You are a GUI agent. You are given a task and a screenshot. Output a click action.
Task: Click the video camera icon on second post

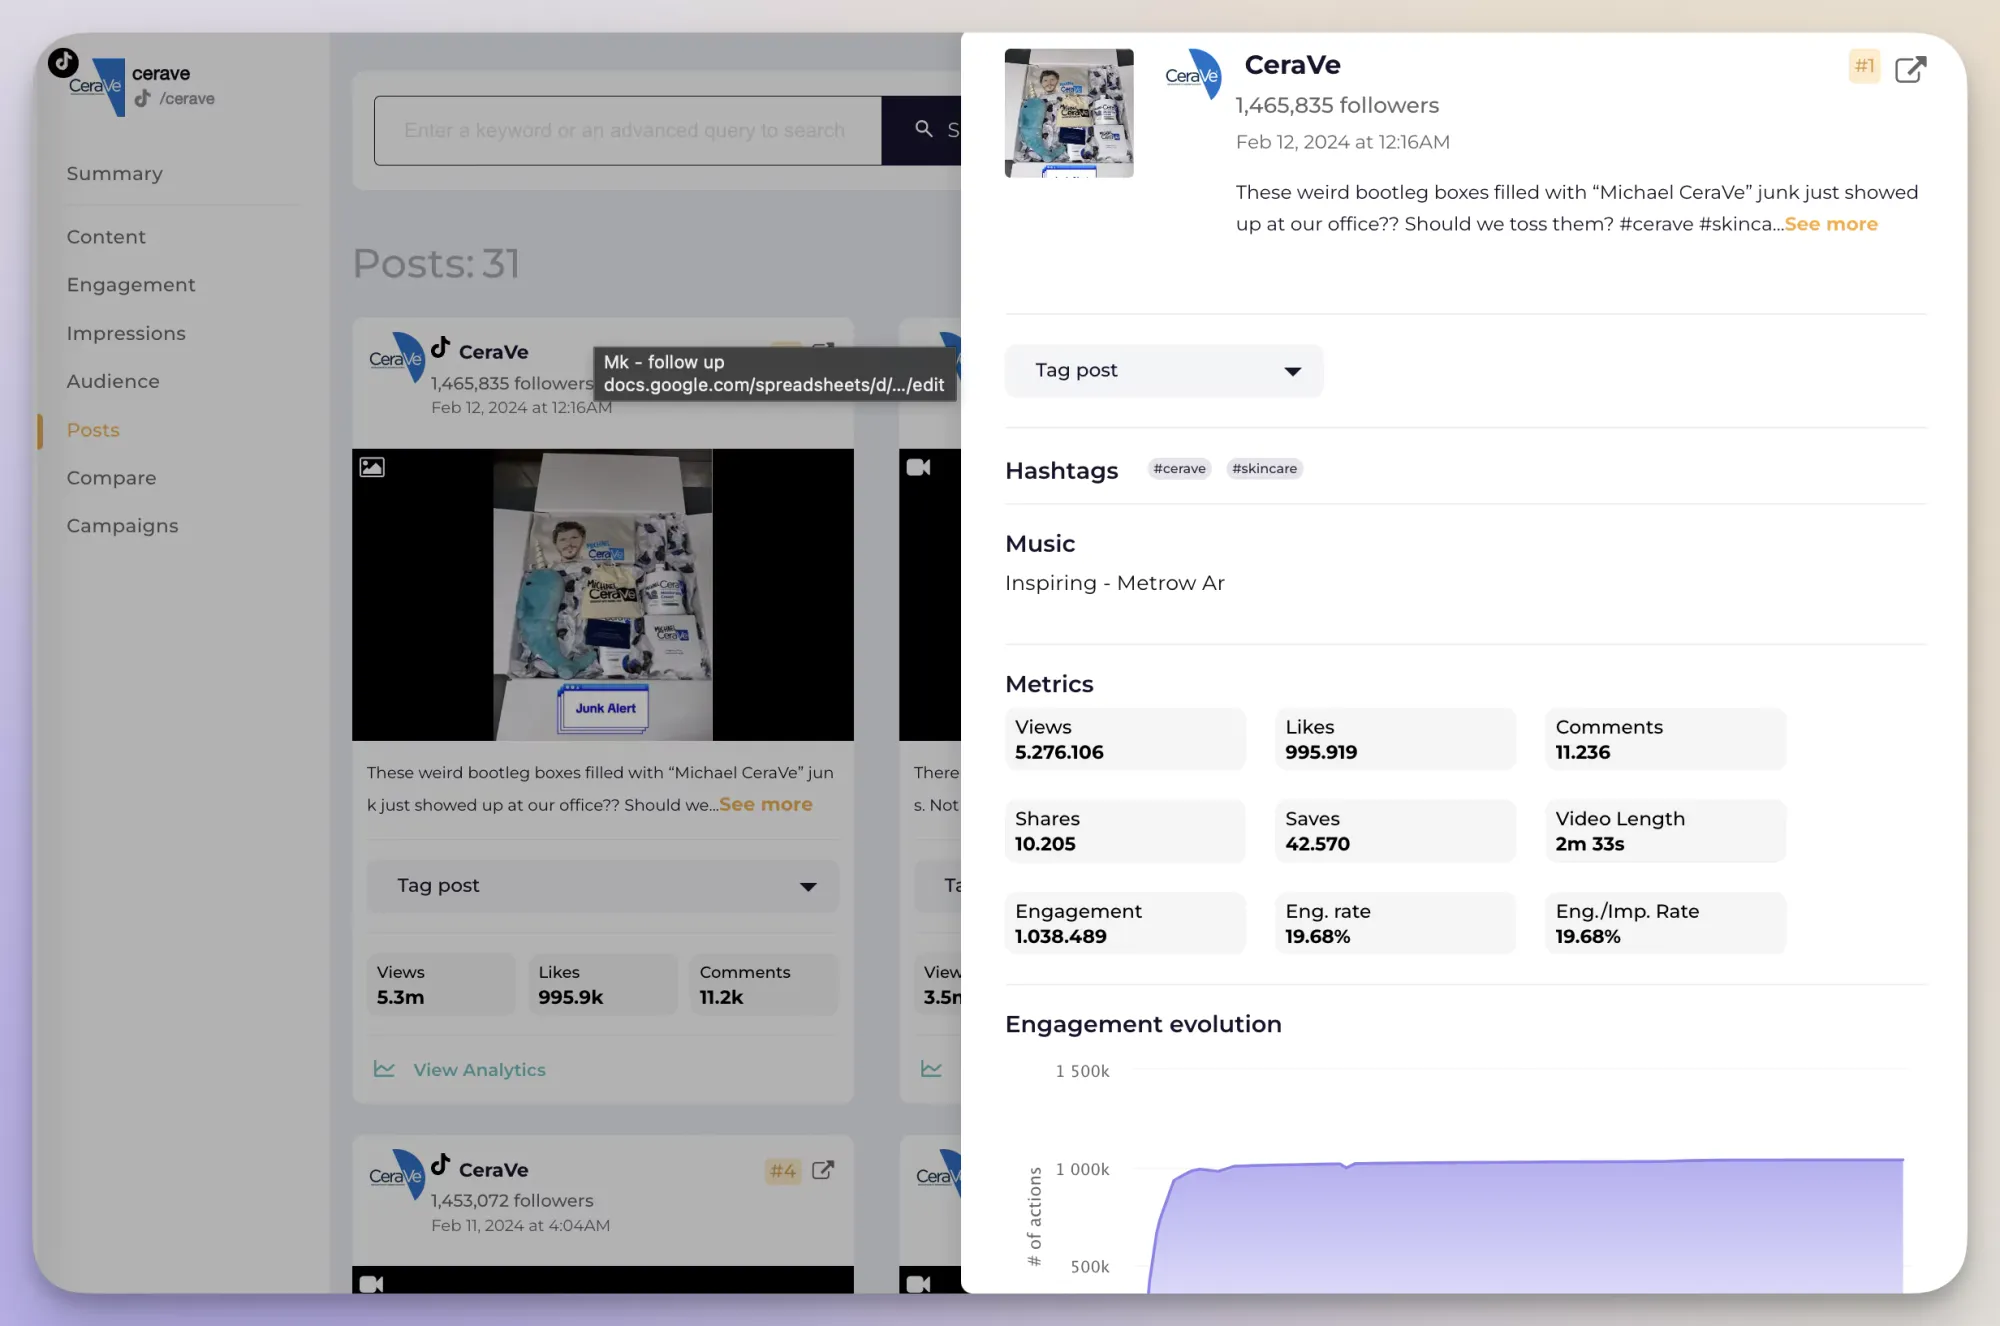[918, 467]
